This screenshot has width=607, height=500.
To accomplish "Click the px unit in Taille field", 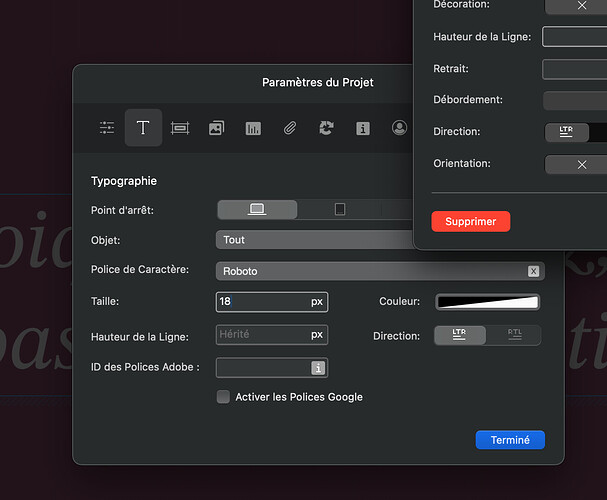I will [317, 302].
